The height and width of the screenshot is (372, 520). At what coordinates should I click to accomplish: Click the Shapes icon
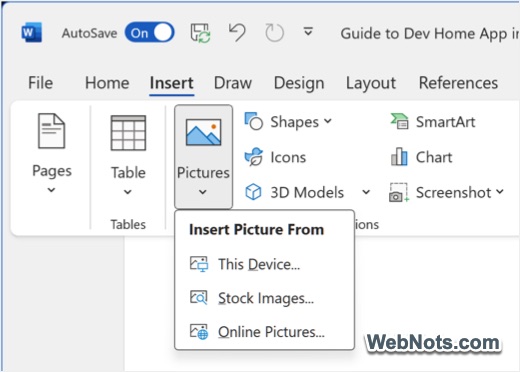(x=254, y=121)
